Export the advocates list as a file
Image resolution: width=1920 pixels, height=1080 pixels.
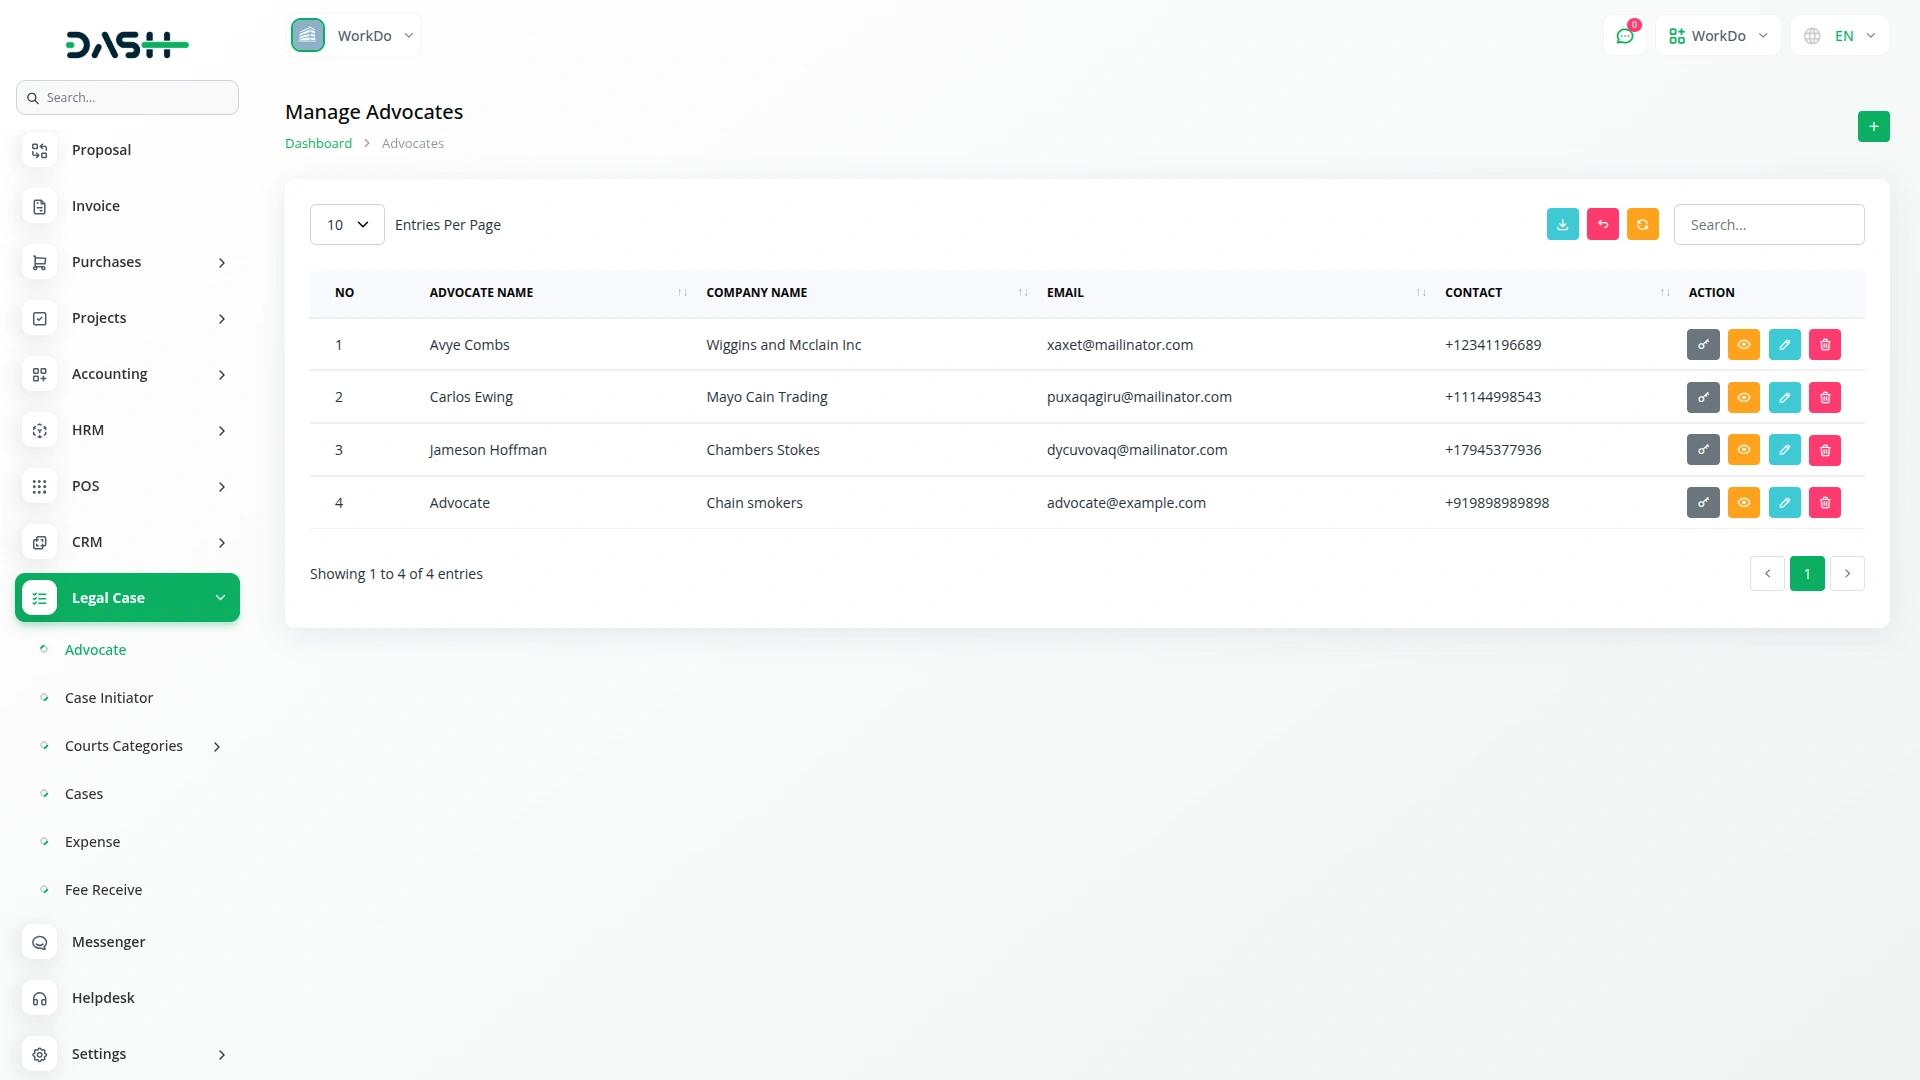(1563, 224)
